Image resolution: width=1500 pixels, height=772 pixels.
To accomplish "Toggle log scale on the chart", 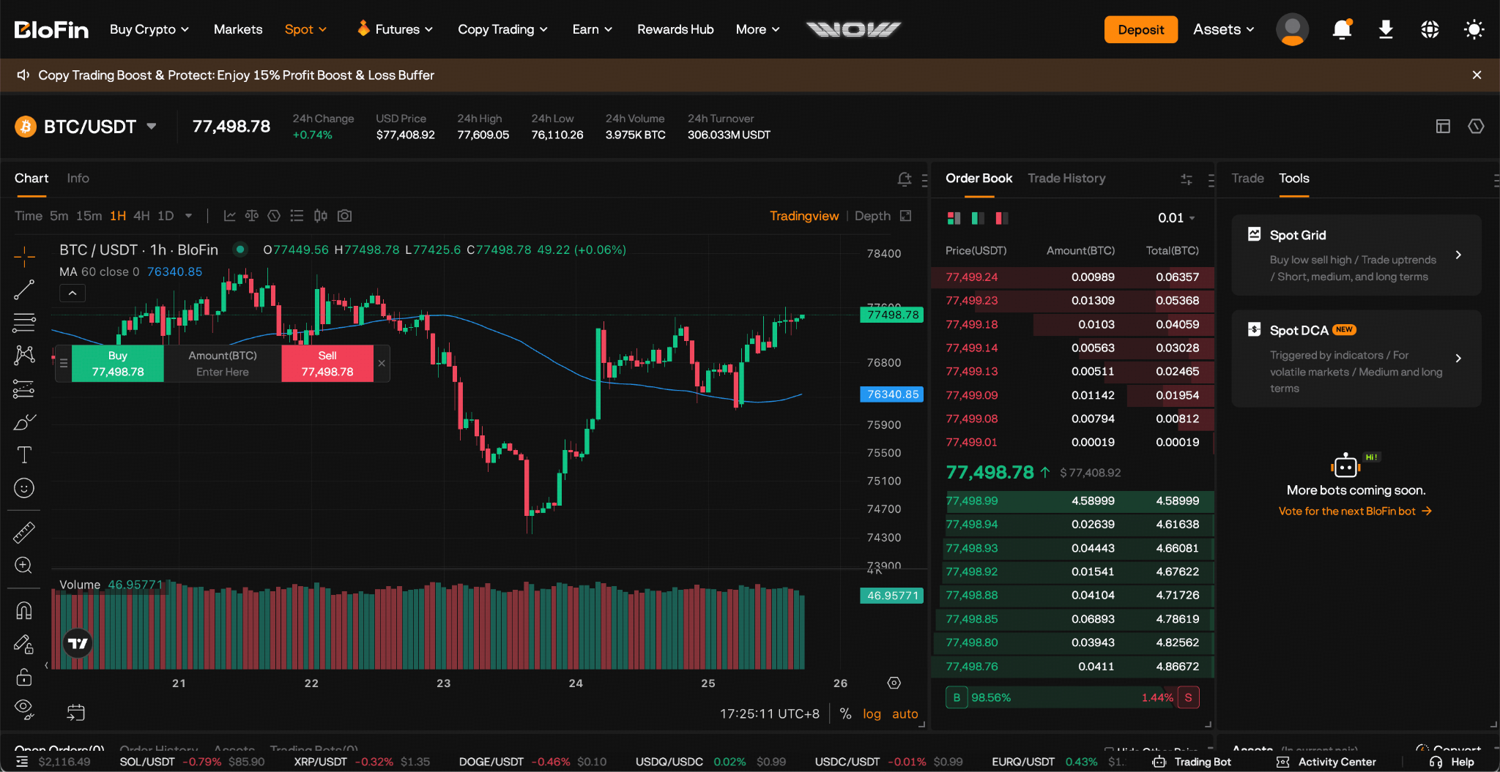I will 872,714.
